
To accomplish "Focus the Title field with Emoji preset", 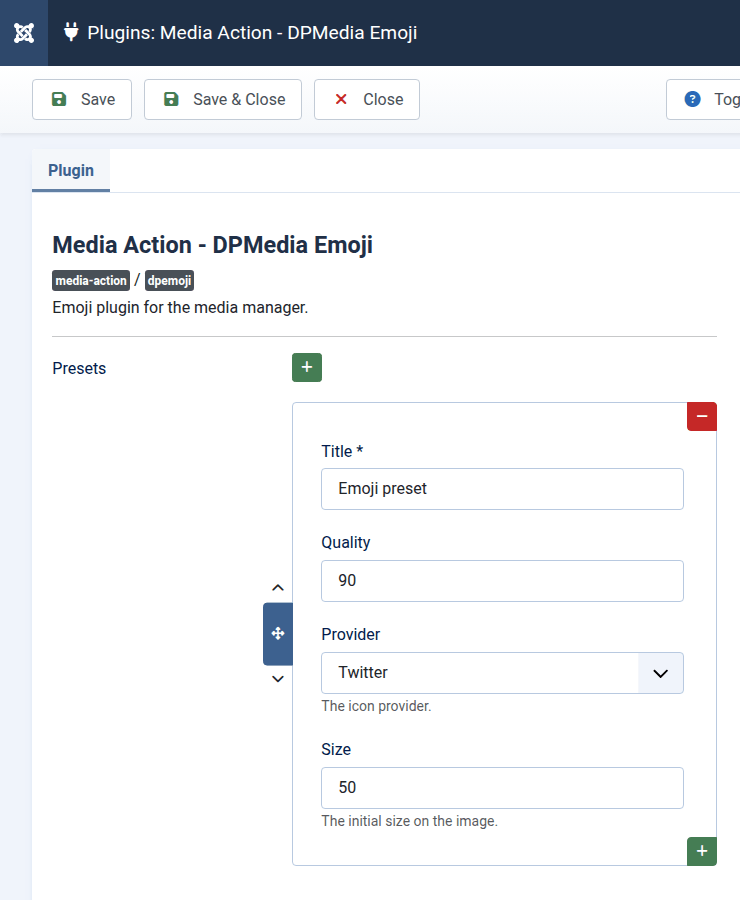I will click(x=502, y=489).
